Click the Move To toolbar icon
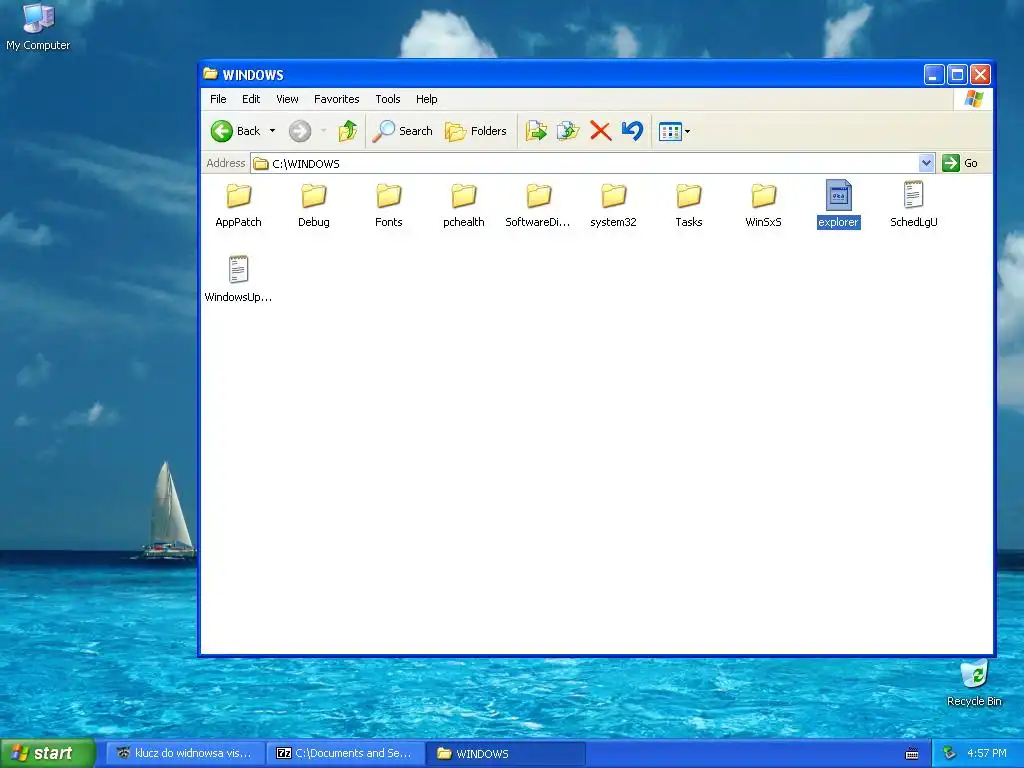 536,131
